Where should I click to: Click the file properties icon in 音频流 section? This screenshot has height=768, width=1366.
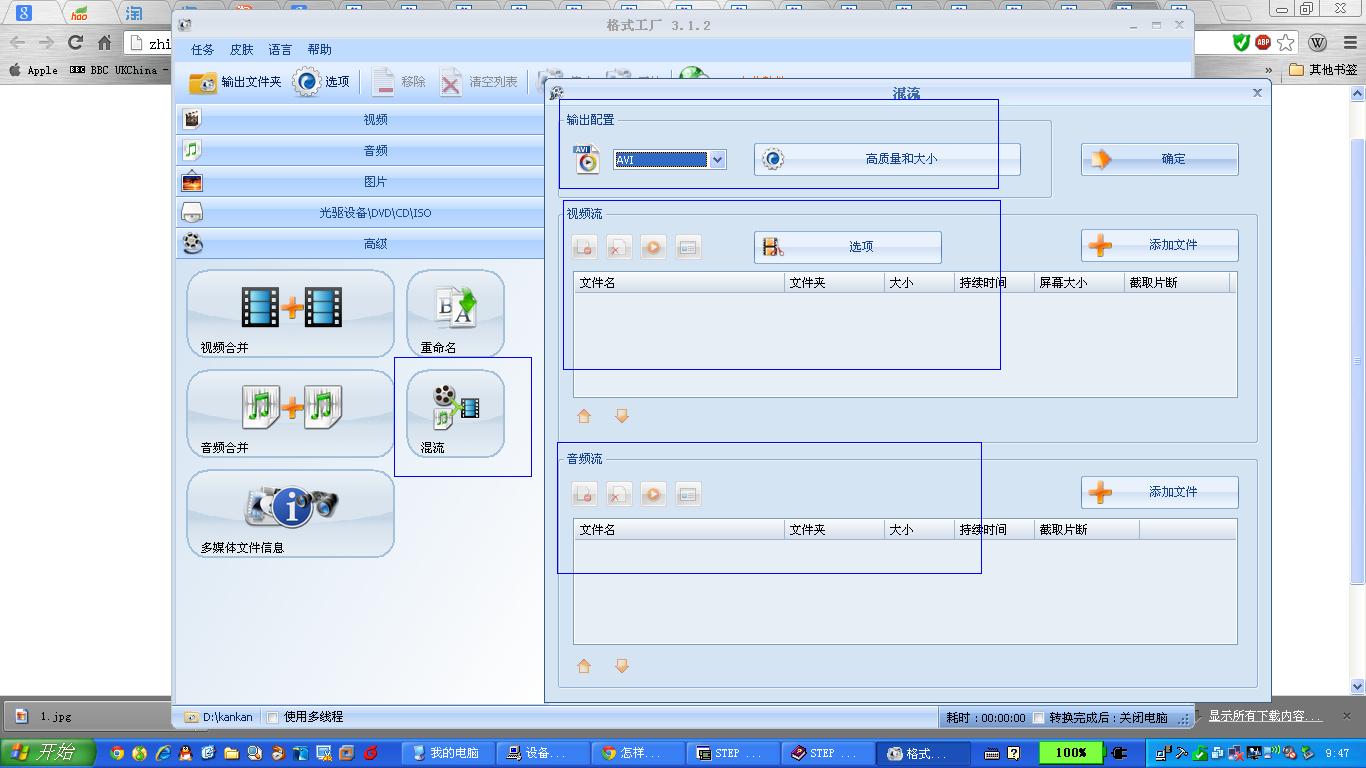688,493
